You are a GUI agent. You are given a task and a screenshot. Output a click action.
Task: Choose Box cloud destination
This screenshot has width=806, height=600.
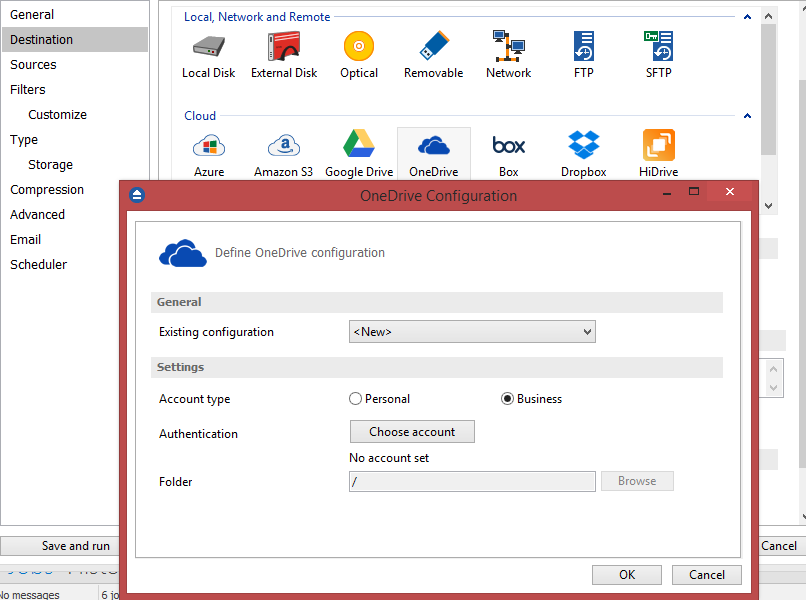click(508, 154)
